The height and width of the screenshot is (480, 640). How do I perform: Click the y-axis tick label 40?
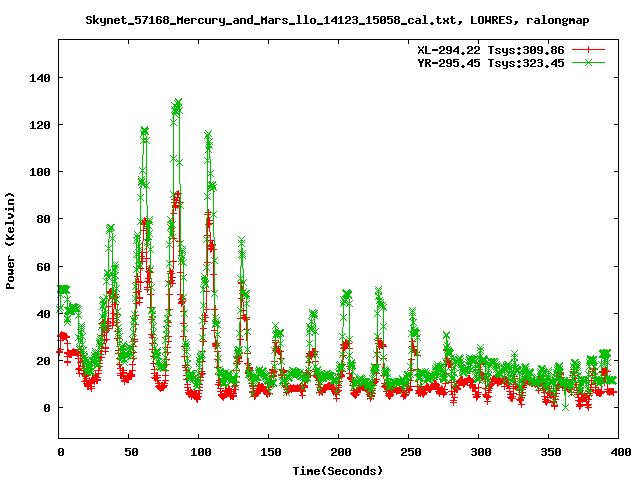44,313
